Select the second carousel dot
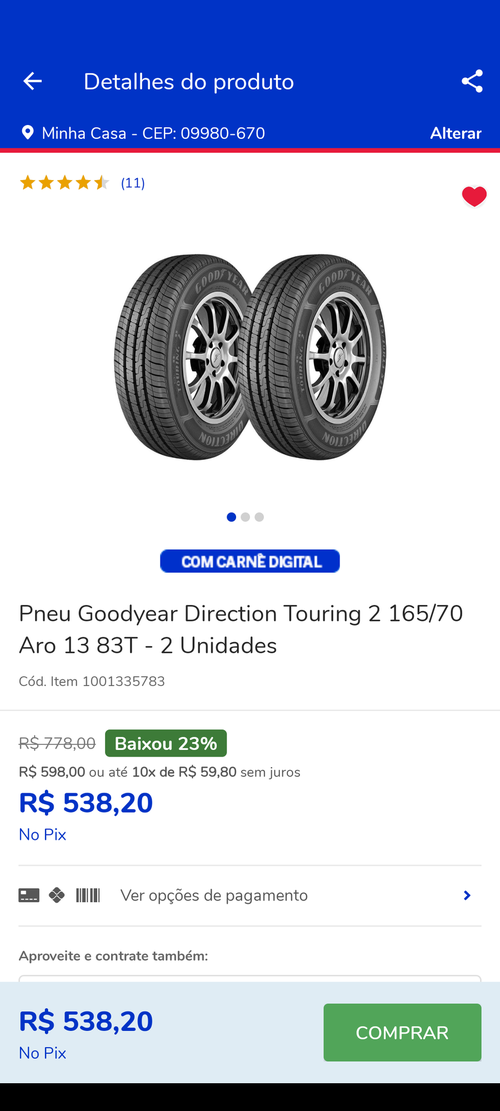The height and width of the screenshot is (1111, 500). point(245,517)
